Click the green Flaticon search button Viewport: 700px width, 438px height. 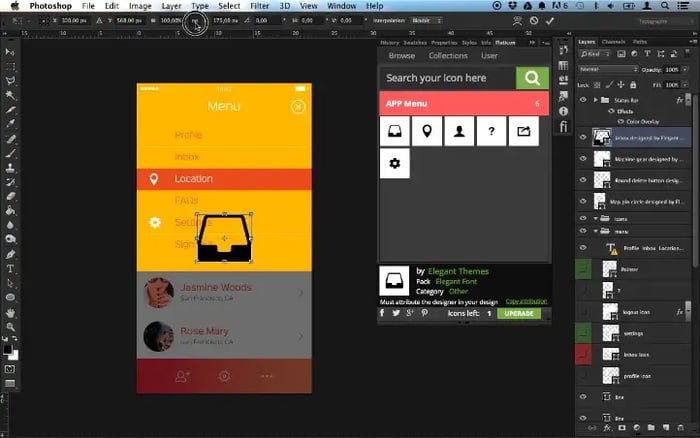(532, 77)
